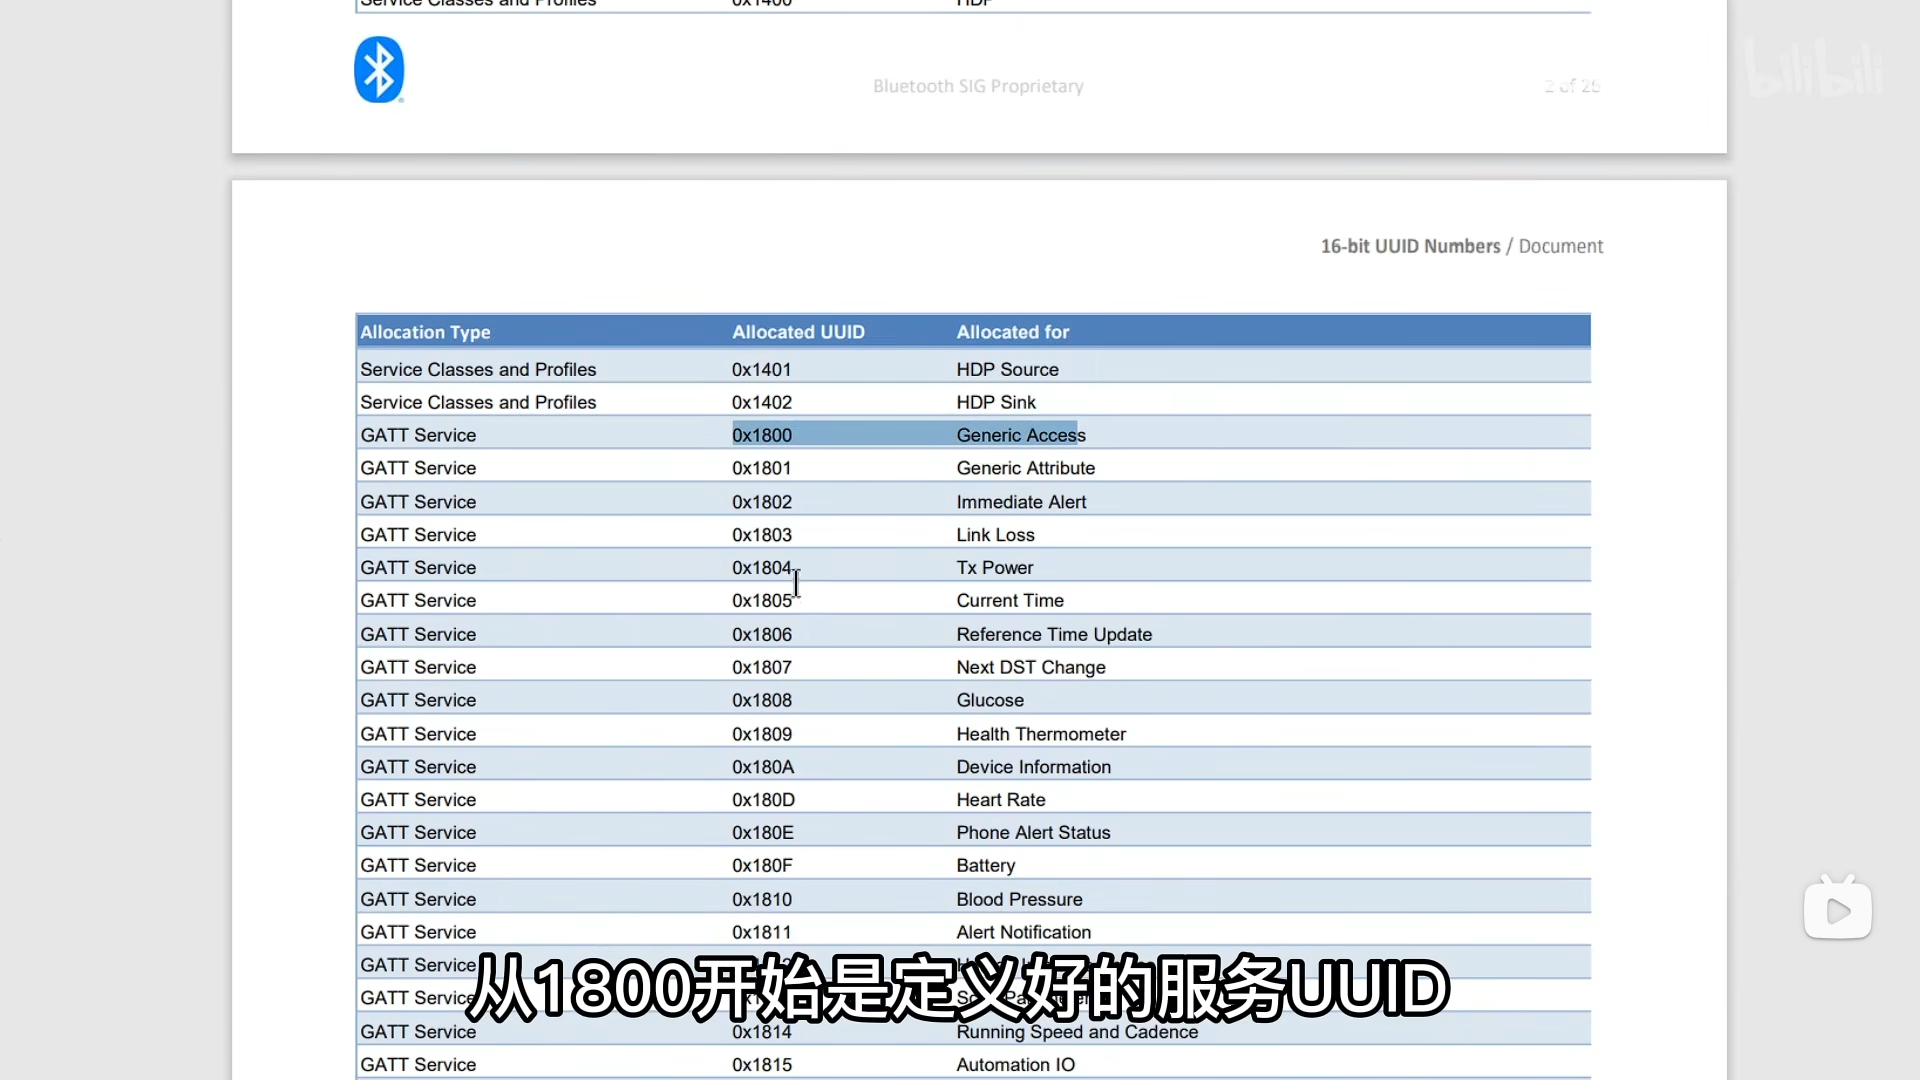Click the Allocated for column header
This screenshot has width=1920, height=1080.
coord(1012,332)
